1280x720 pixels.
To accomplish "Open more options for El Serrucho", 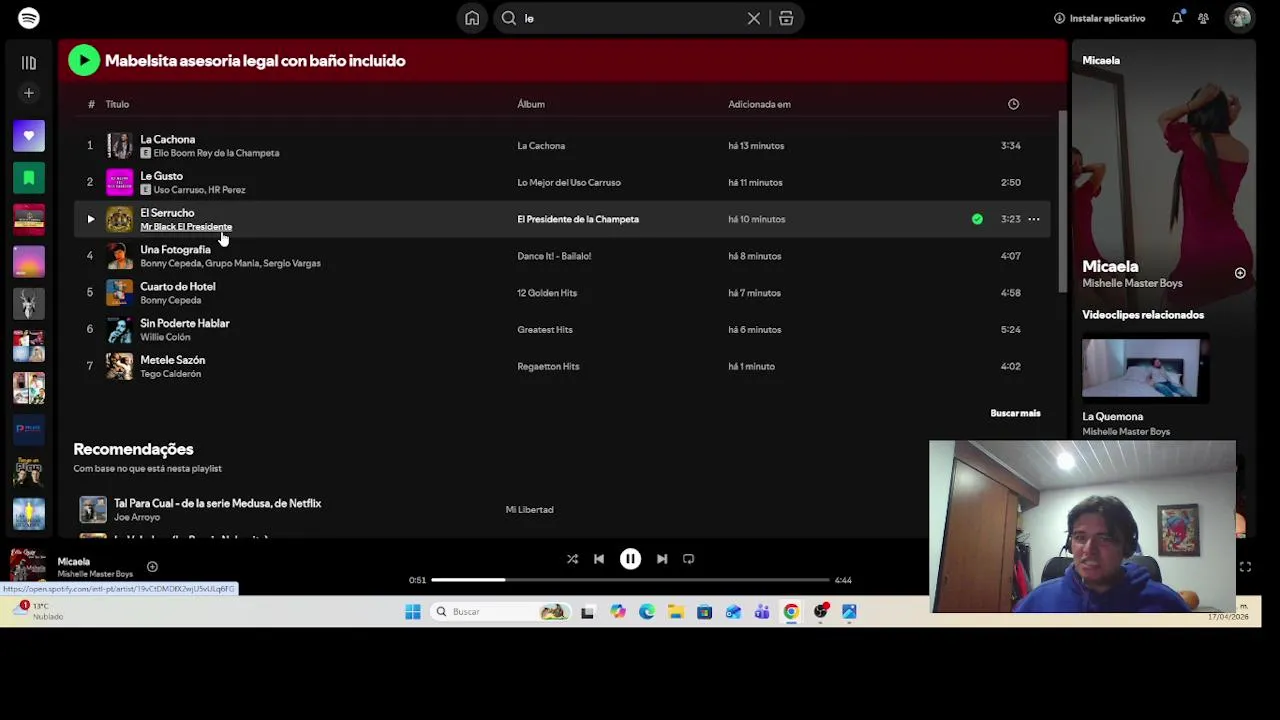I will click(x=1034, y=219).
